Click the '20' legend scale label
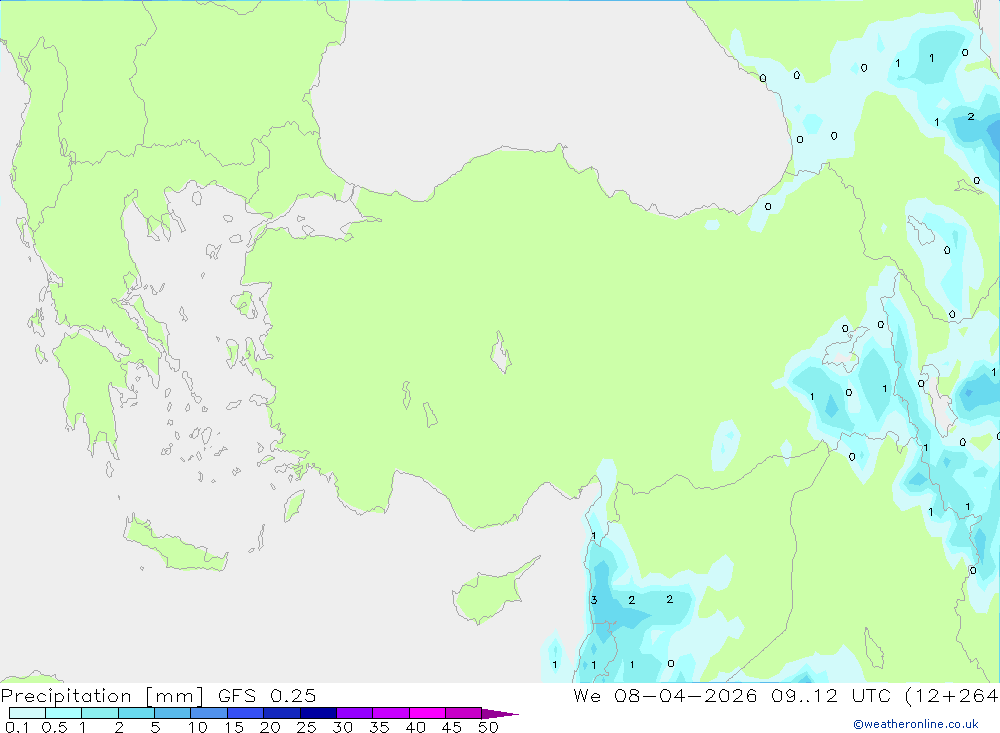 [x=270, y=727]
